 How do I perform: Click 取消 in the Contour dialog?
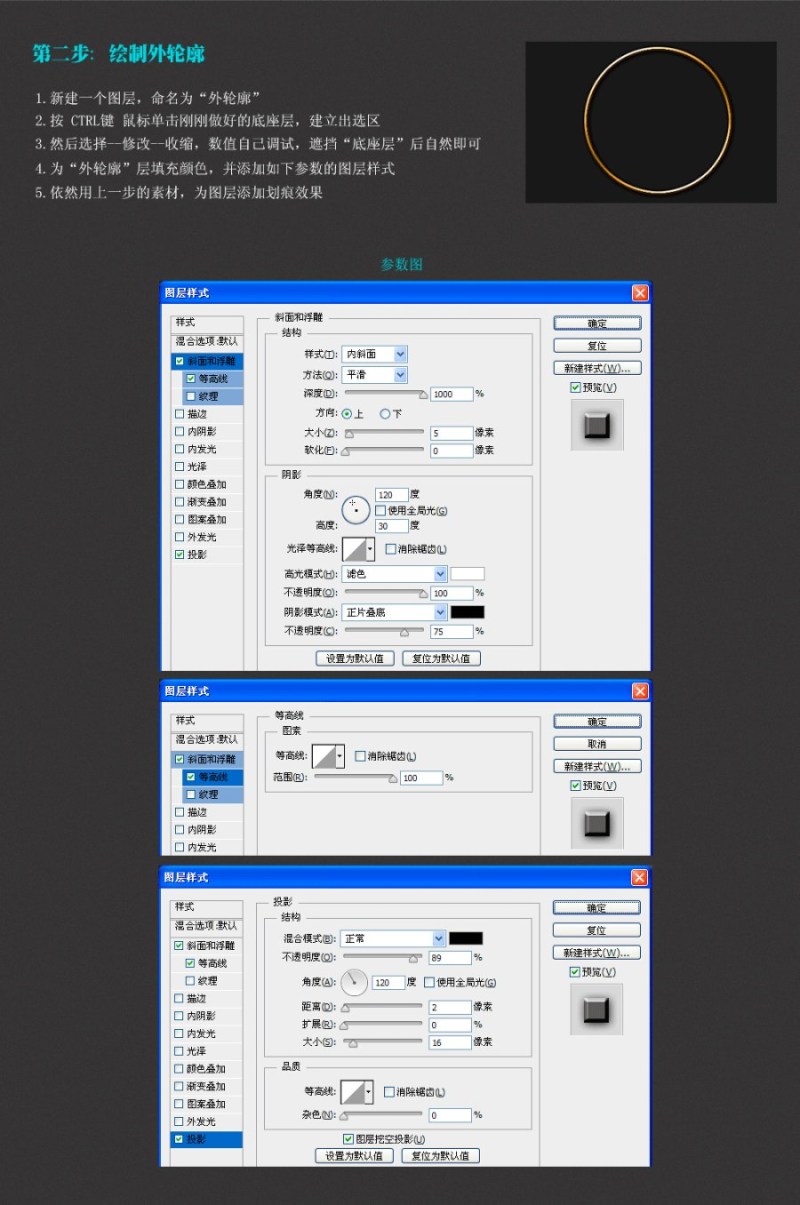coord(597,744)
